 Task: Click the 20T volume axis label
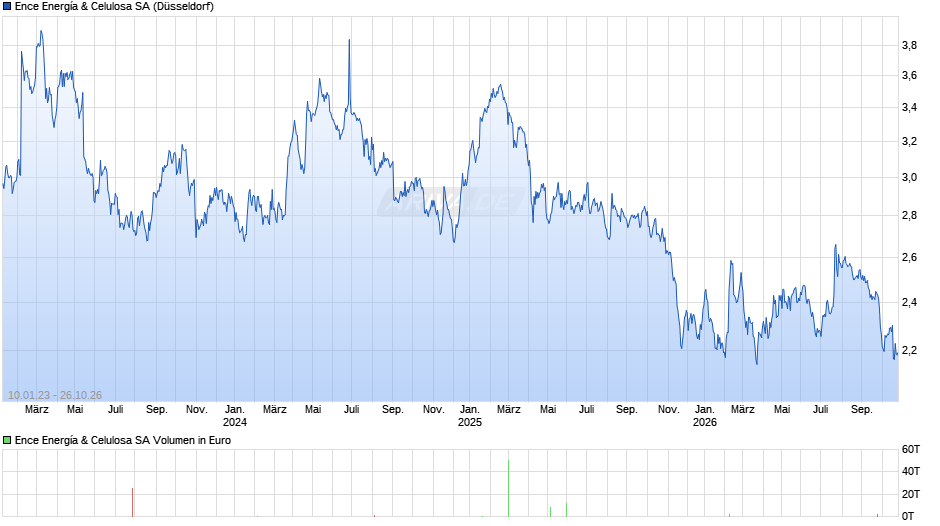click(911, 494)
